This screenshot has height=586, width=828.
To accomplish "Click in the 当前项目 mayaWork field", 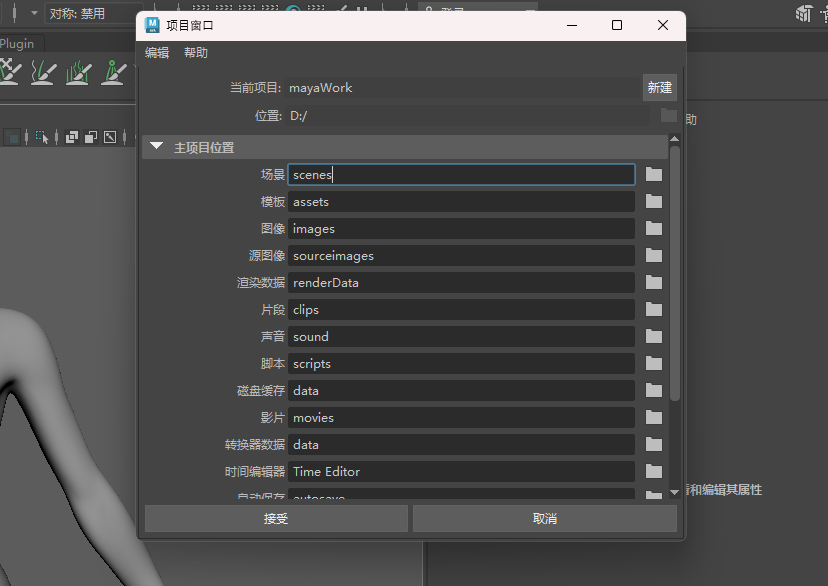I will 463,88.
